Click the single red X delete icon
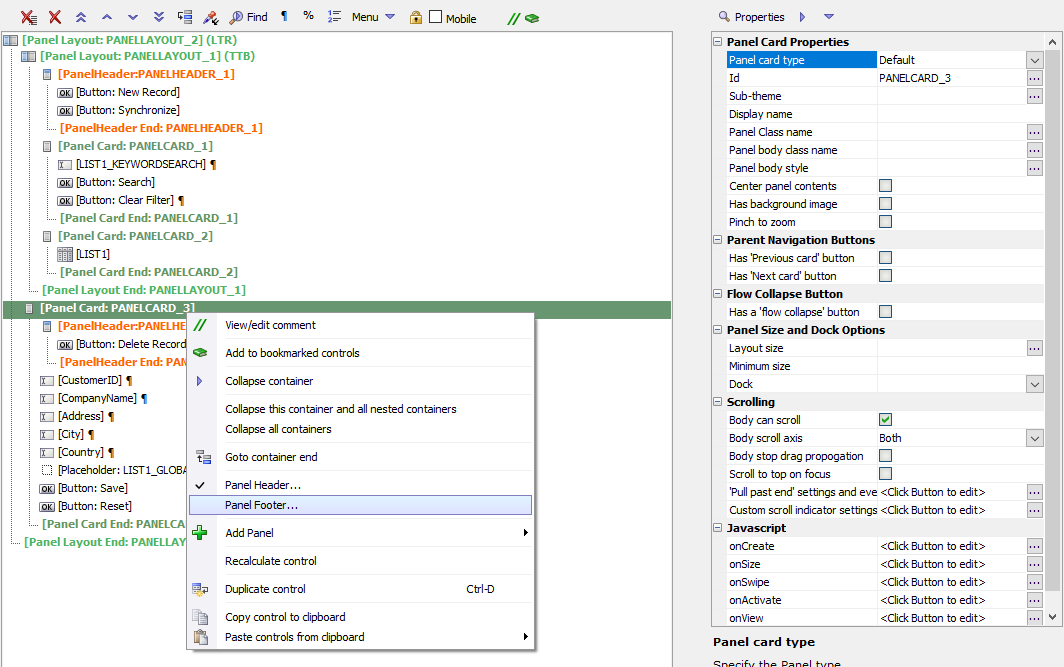This screenshot has width=1064, height=667. [x=55, y=17]
